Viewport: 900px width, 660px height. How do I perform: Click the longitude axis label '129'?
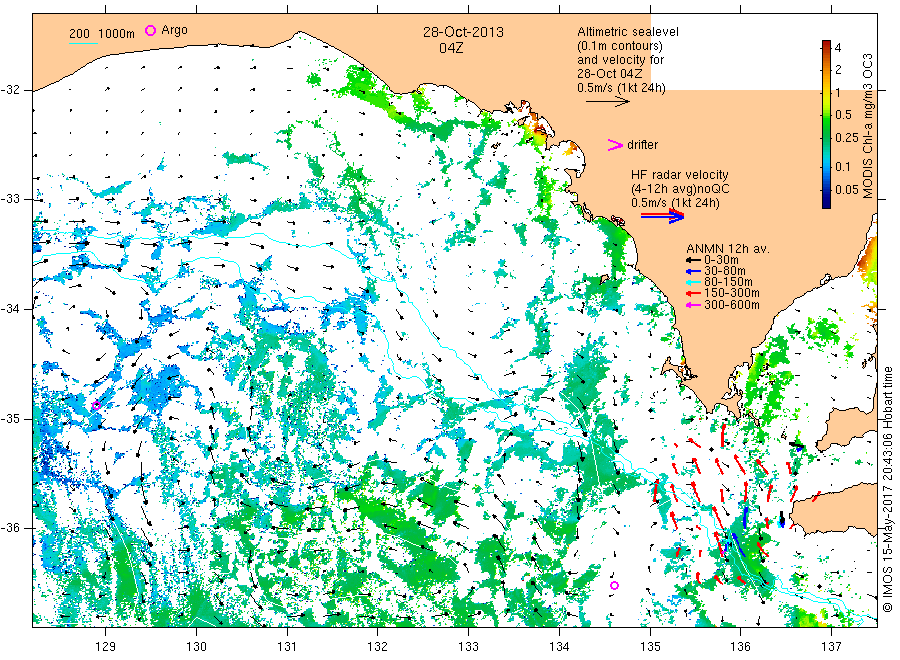coord(106,647)
